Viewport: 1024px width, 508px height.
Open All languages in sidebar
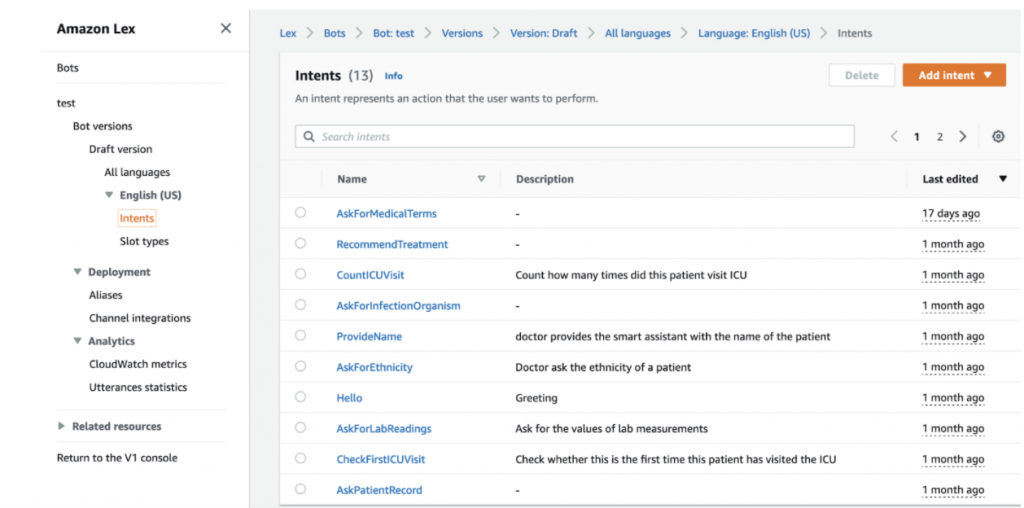click(137, 172)
